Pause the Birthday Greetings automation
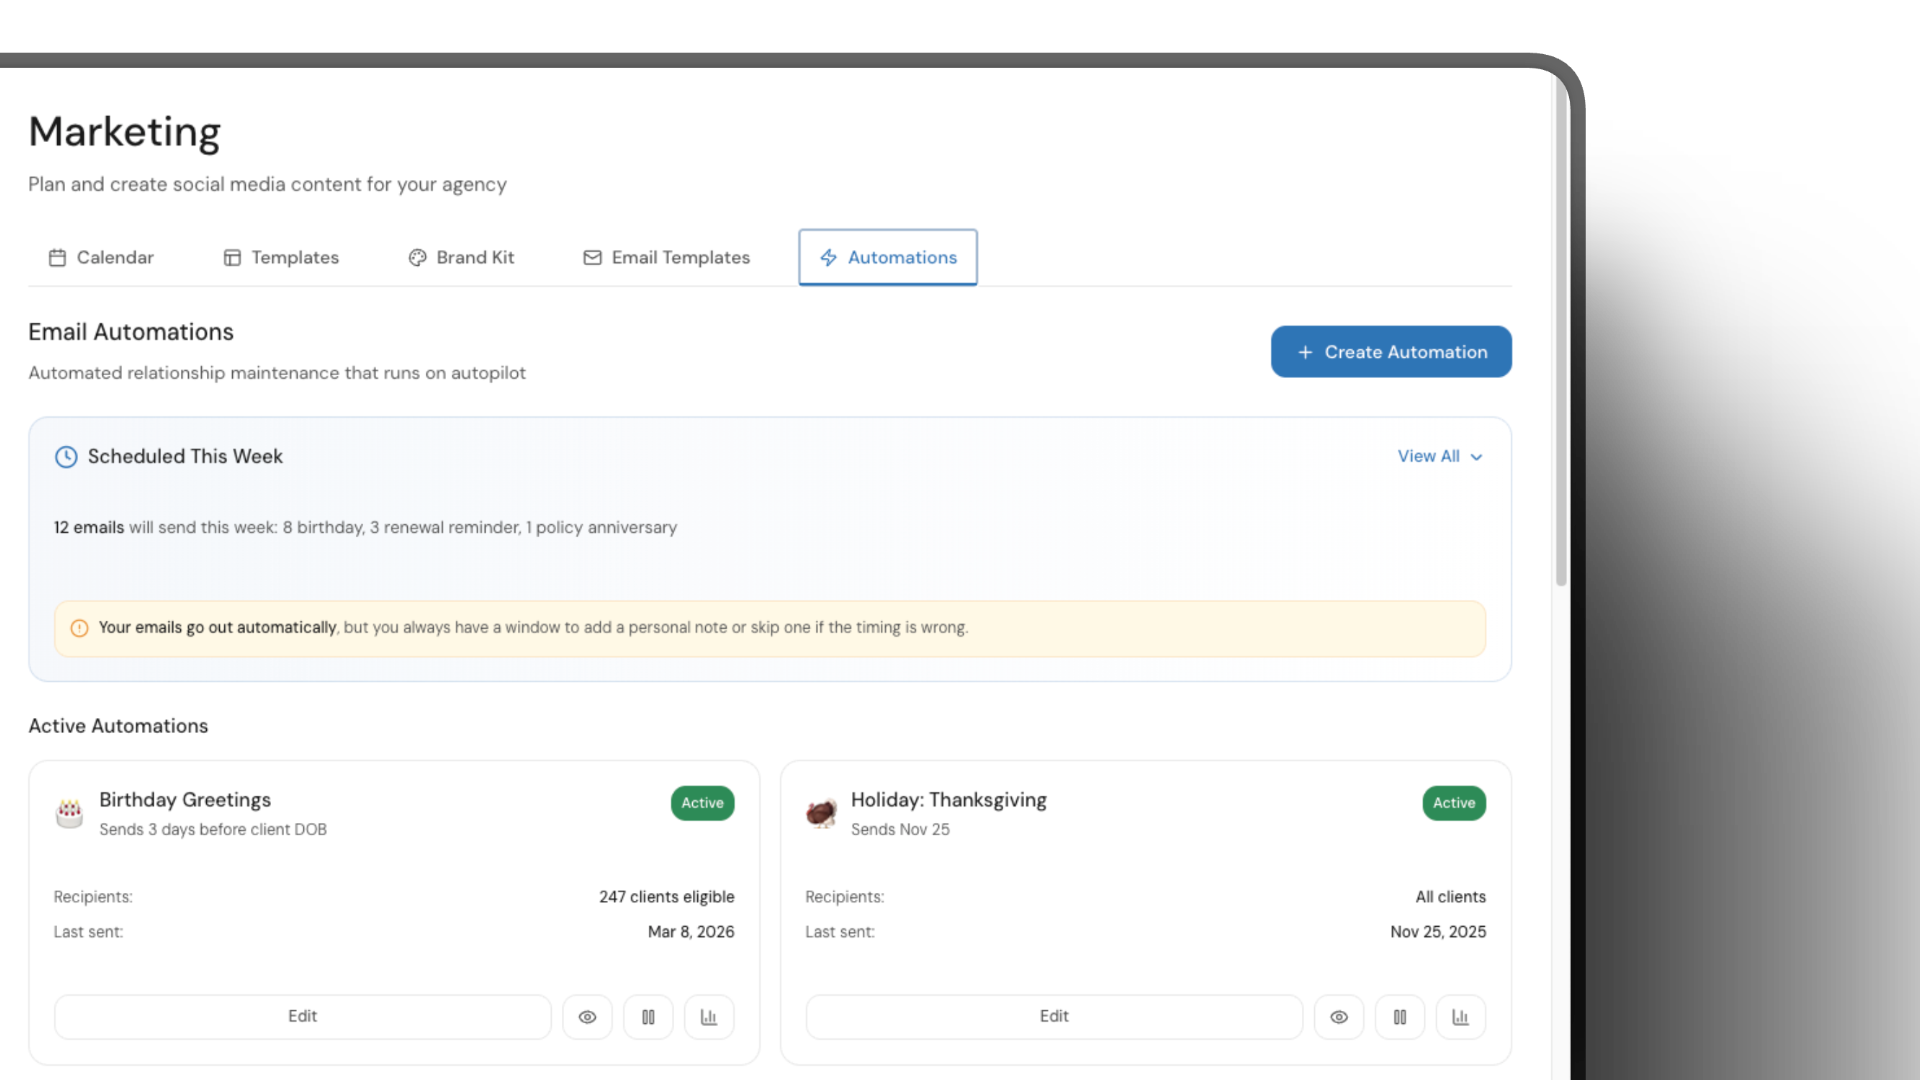 tap(648, 1016)
